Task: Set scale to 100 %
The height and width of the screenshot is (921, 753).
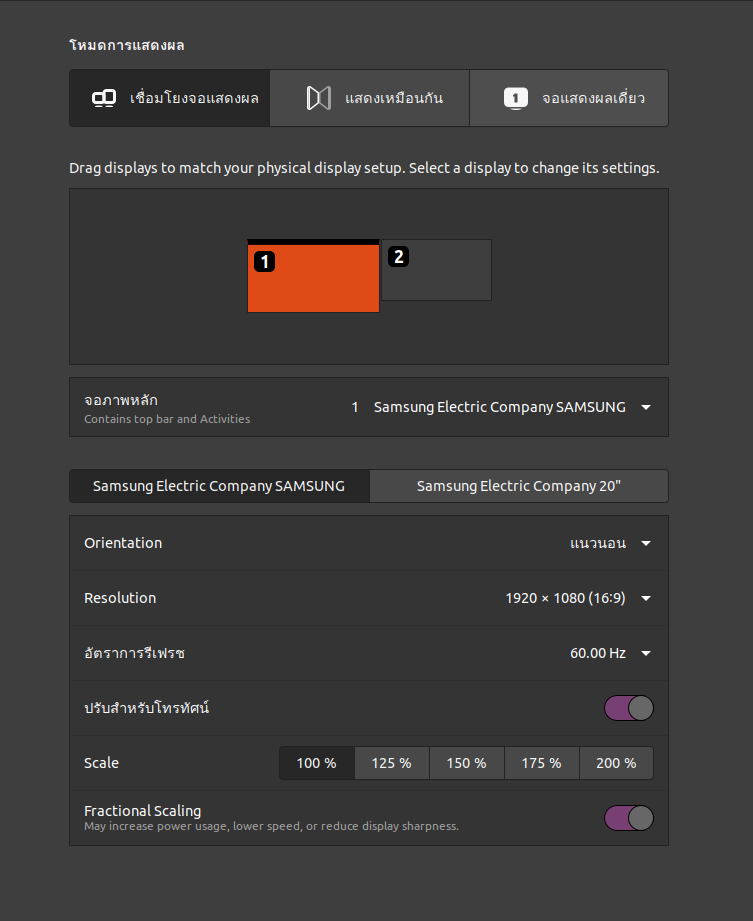Action: (316, 763)
